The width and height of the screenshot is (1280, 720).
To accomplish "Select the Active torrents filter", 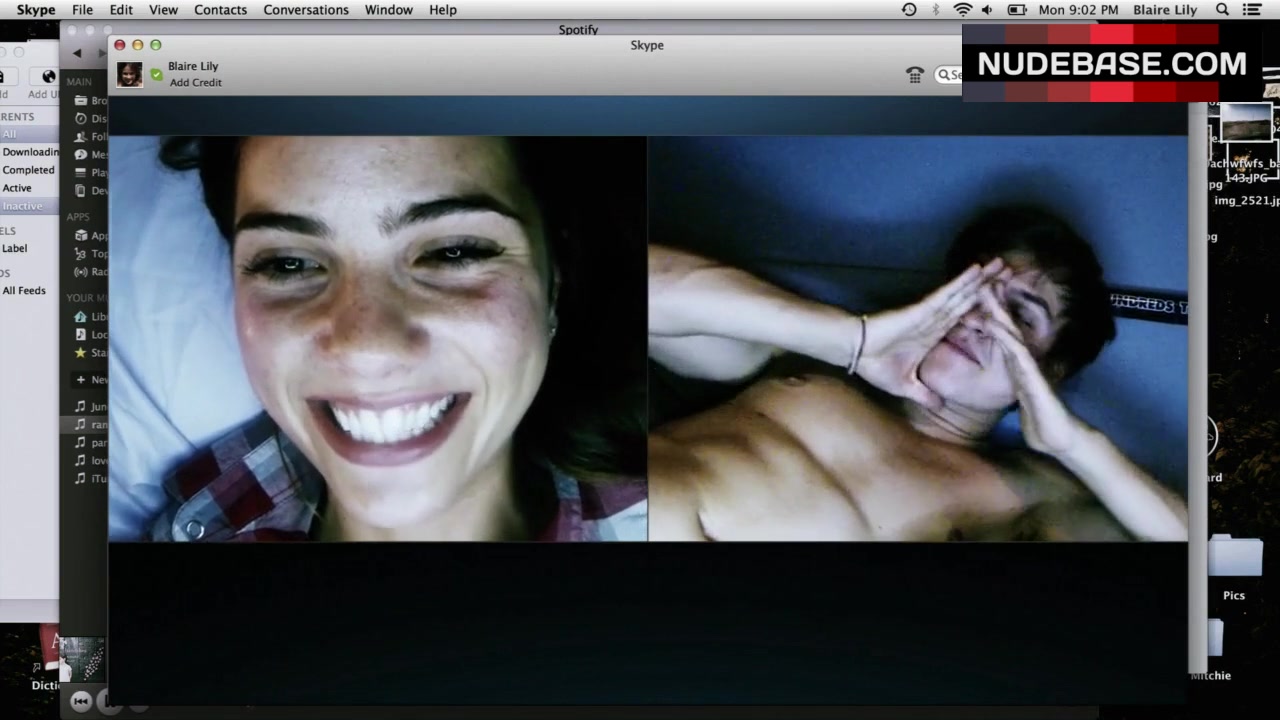I will (x=17, y=188).
